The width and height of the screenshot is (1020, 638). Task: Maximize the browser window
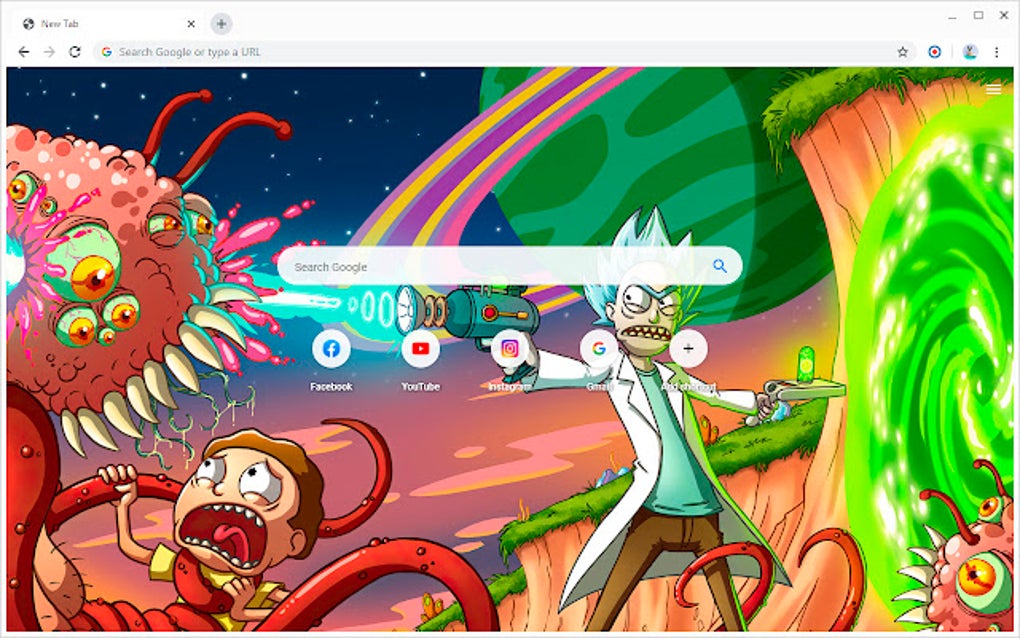pos(978,15)
